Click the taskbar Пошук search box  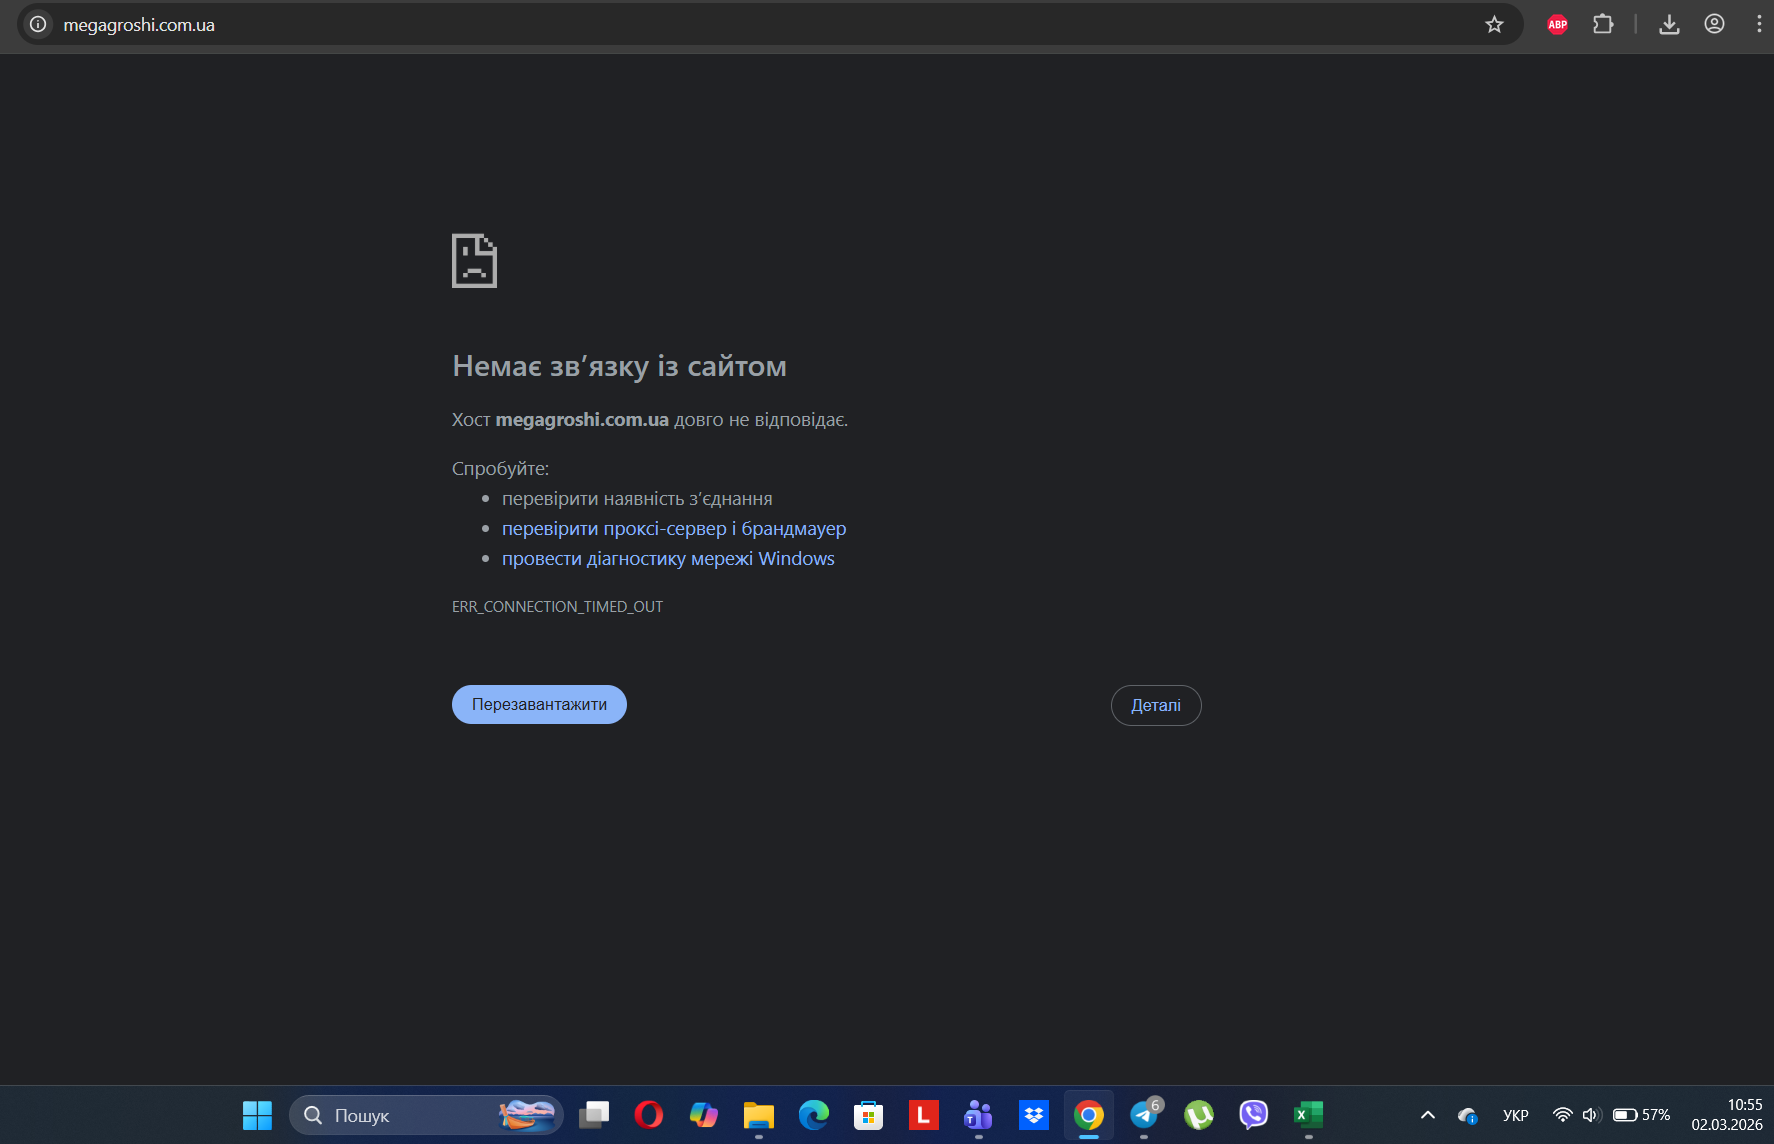pyautogui.click(x=426, y=1115)
